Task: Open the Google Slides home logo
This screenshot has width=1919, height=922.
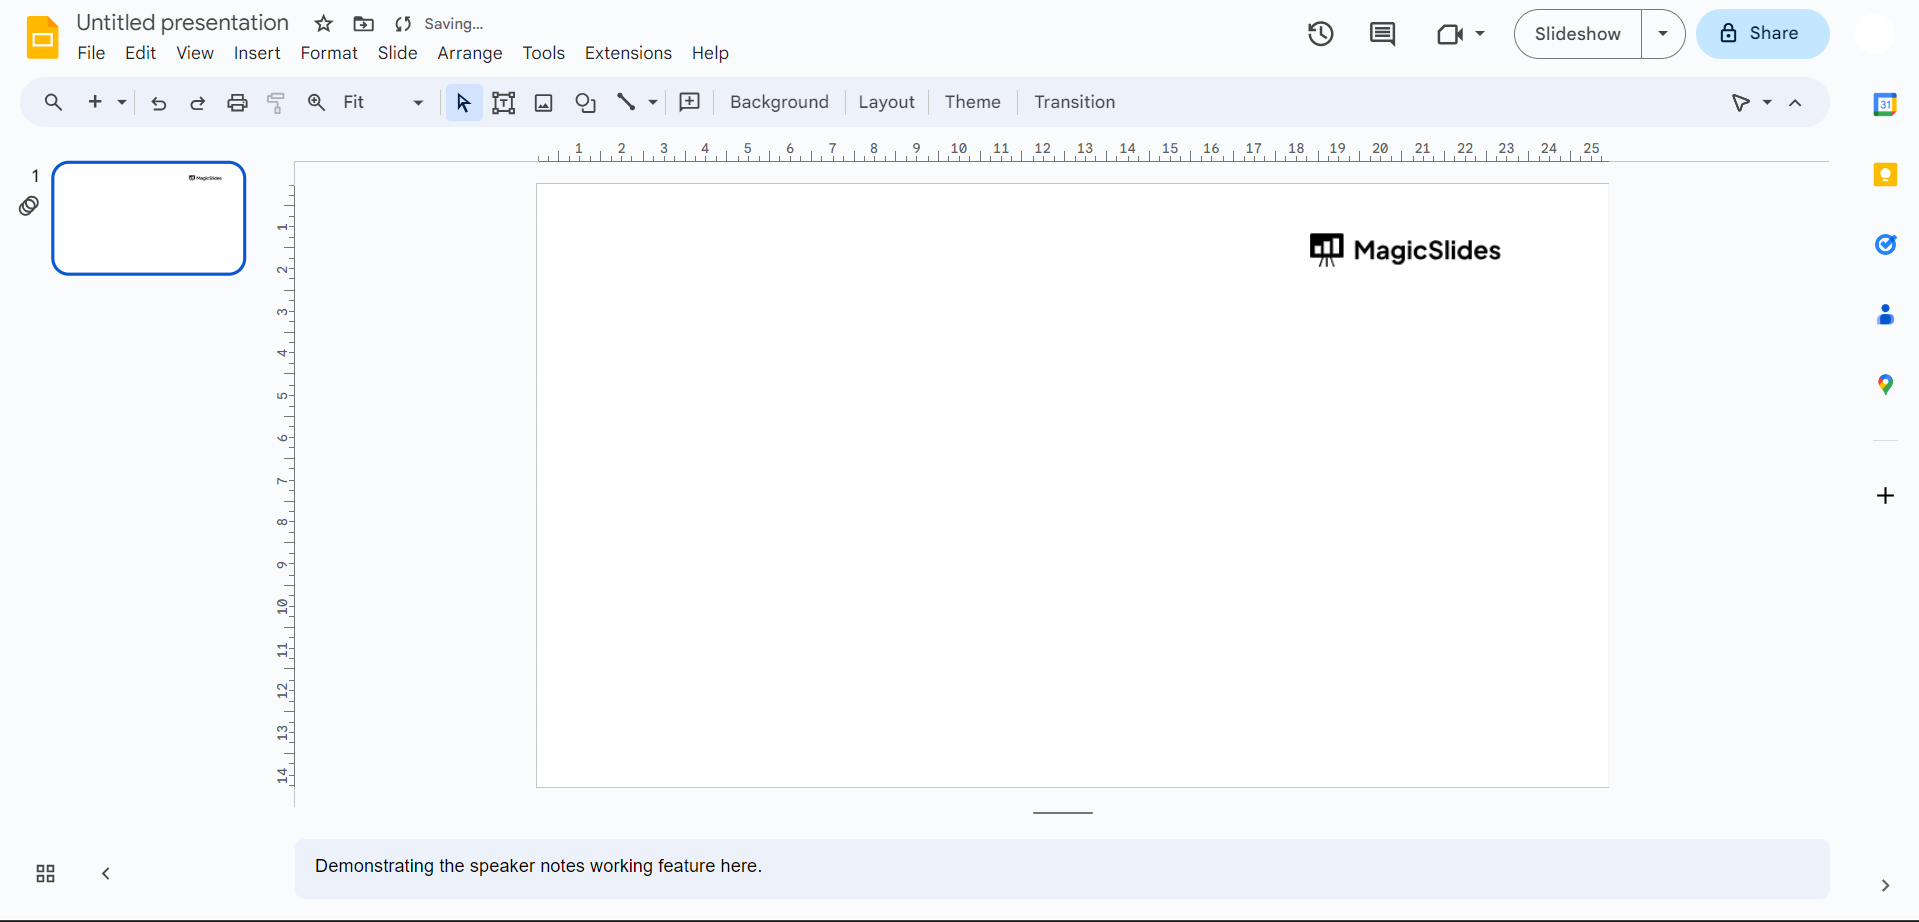Action: click(x=42, y=38)
